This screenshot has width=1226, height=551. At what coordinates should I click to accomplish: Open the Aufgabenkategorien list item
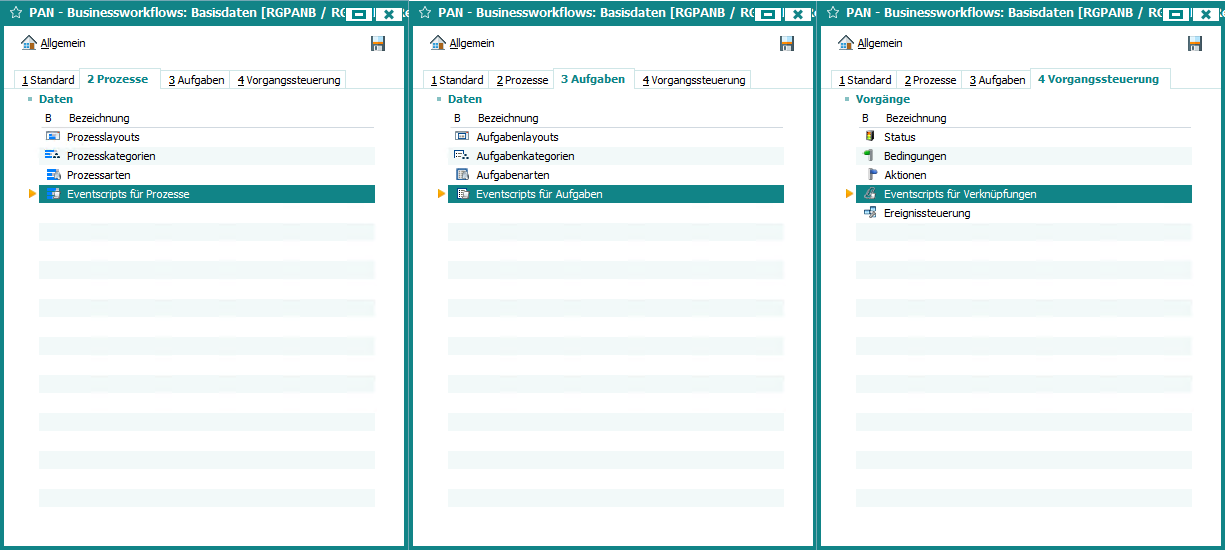(525, 156)
